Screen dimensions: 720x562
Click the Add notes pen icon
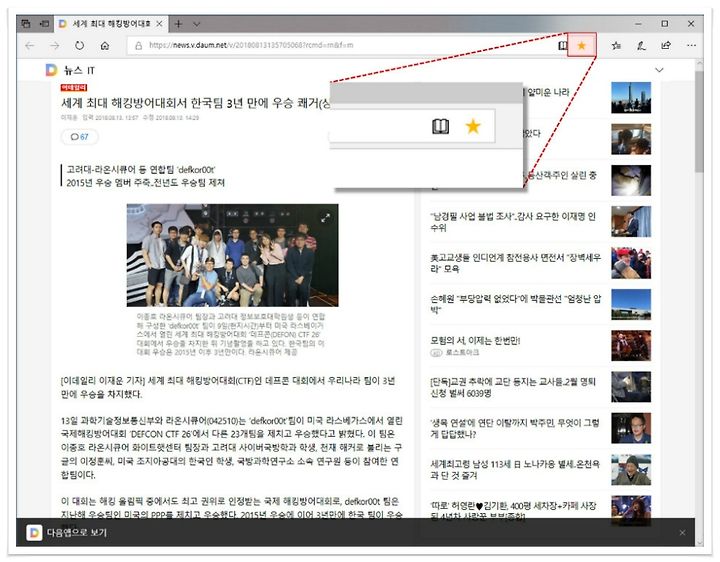(641, 45)
